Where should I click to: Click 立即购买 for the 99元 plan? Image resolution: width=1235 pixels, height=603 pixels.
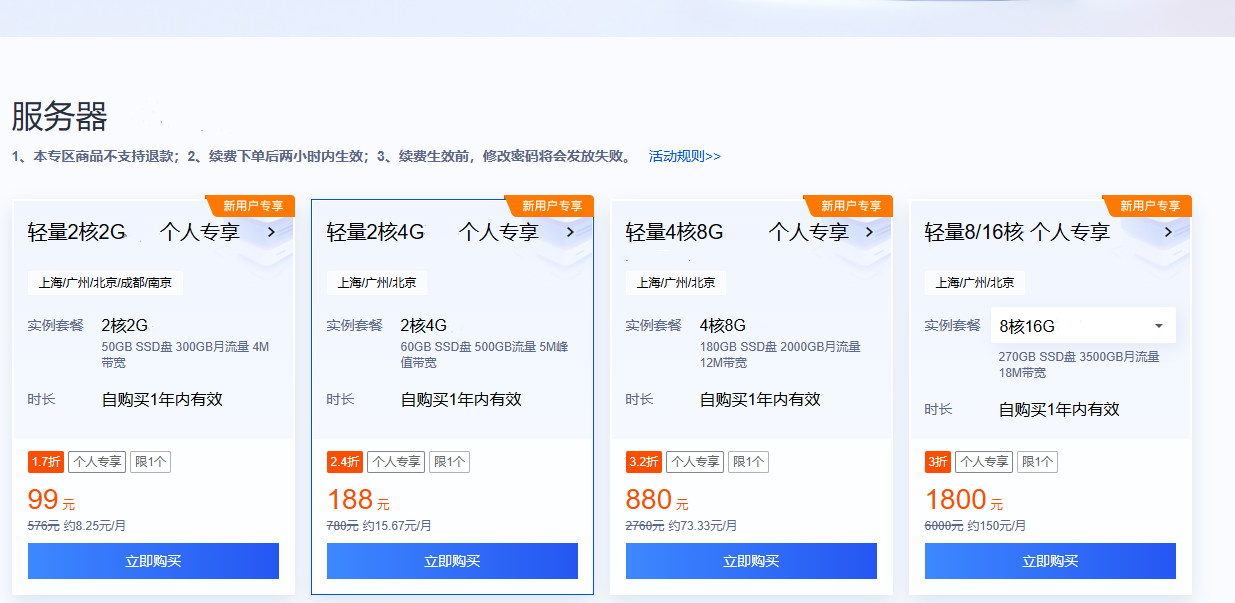coord(153,561)
